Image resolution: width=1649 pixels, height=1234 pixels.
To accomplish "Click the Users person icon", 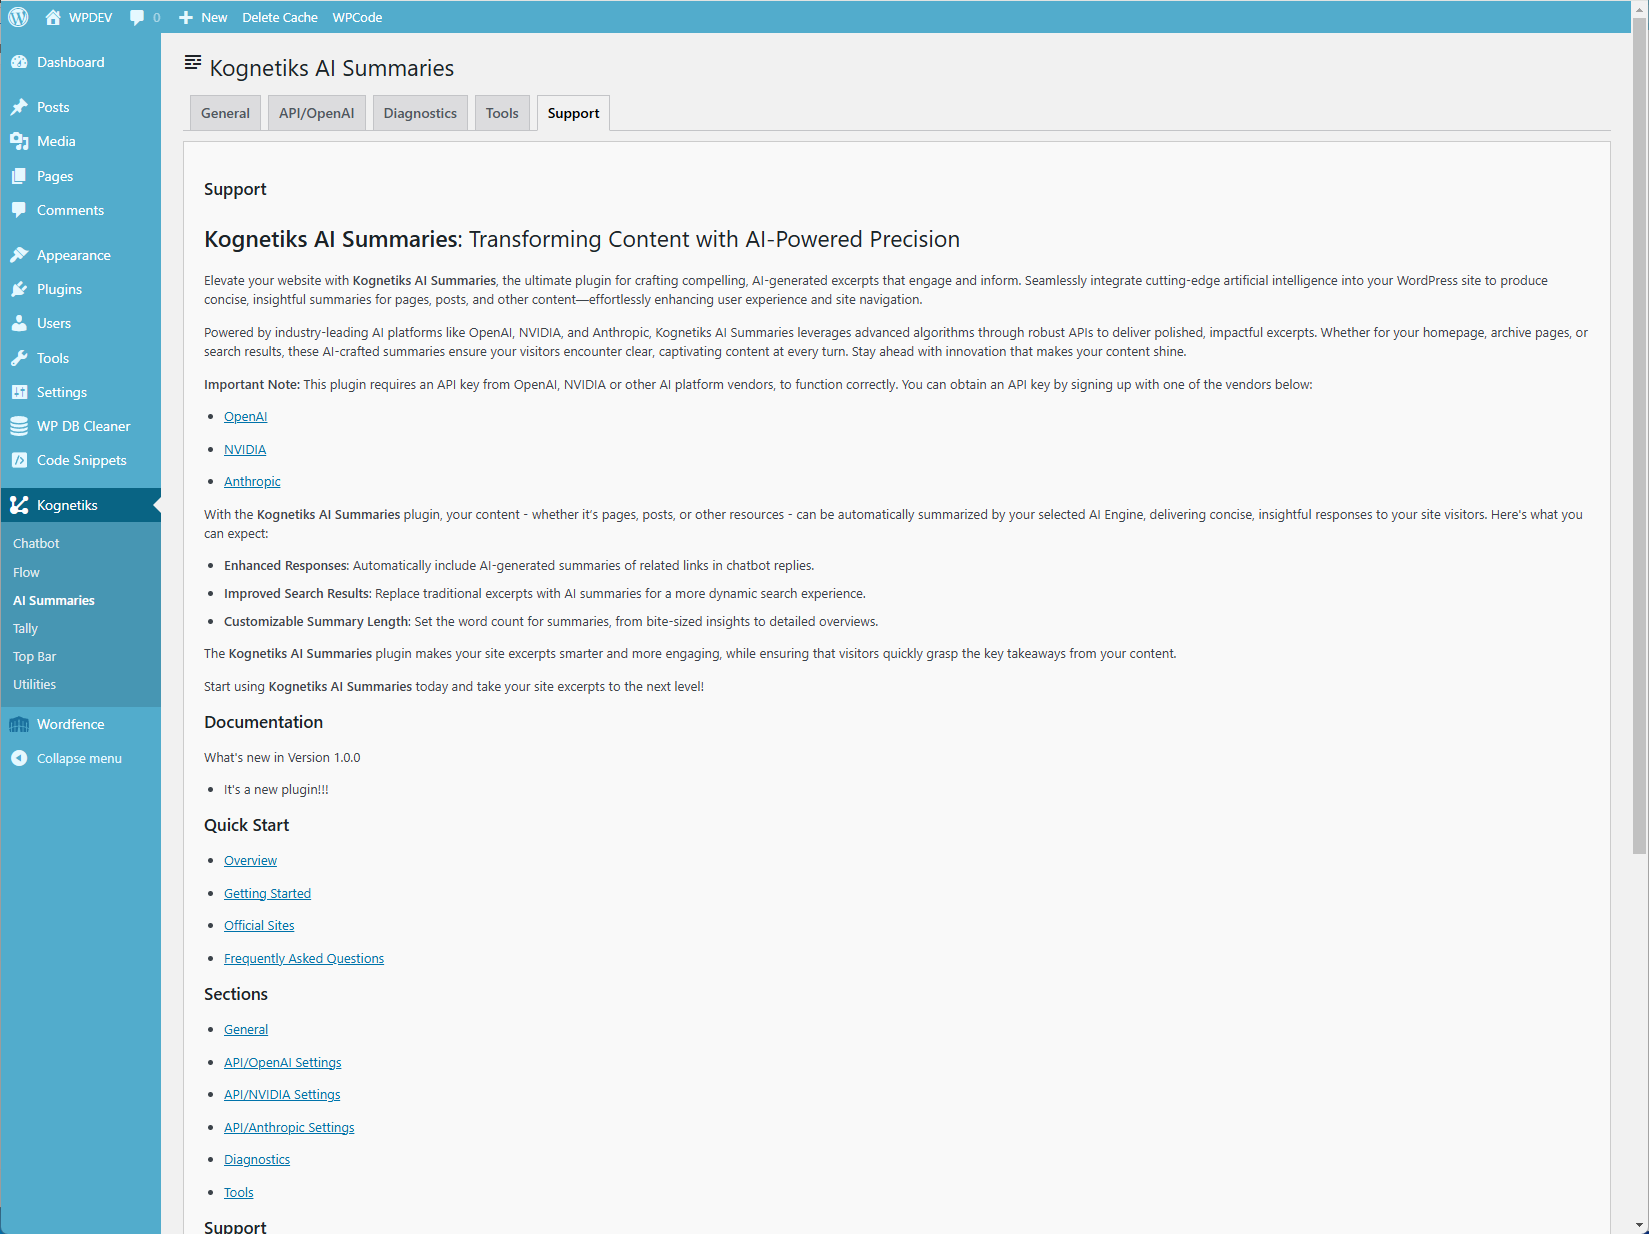I will (19, 323).
